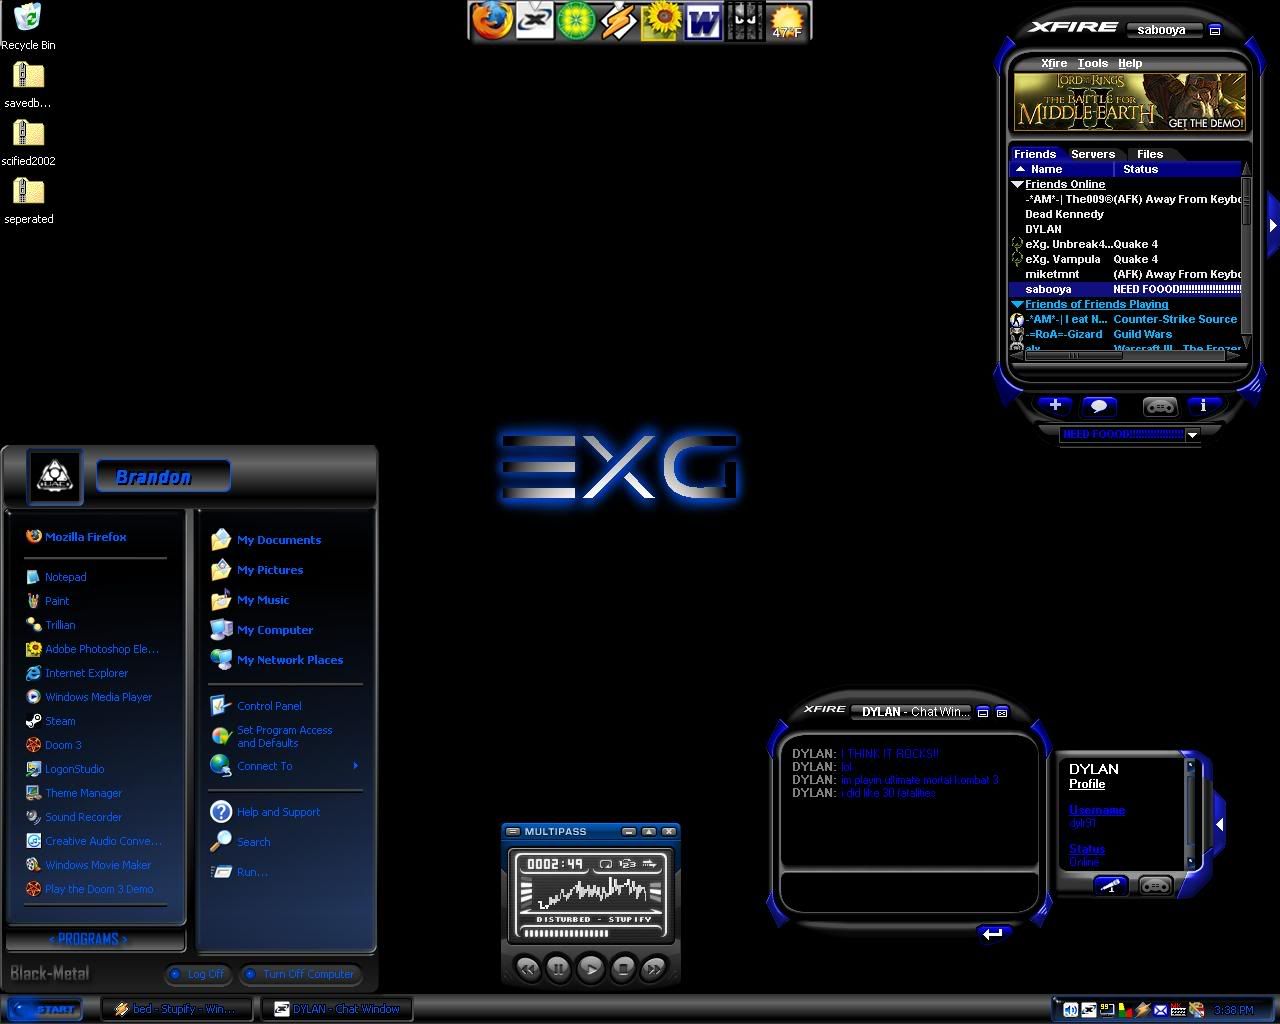Launch Microsoft Word from the dock
1280x1024 pixels.
[x=703, y=20]
